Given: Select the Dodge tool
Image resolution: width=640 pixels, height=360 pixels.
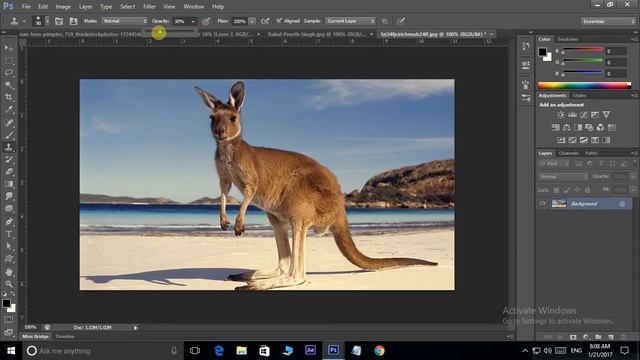Looking at the screenshot, I should [x=9, y=209].
